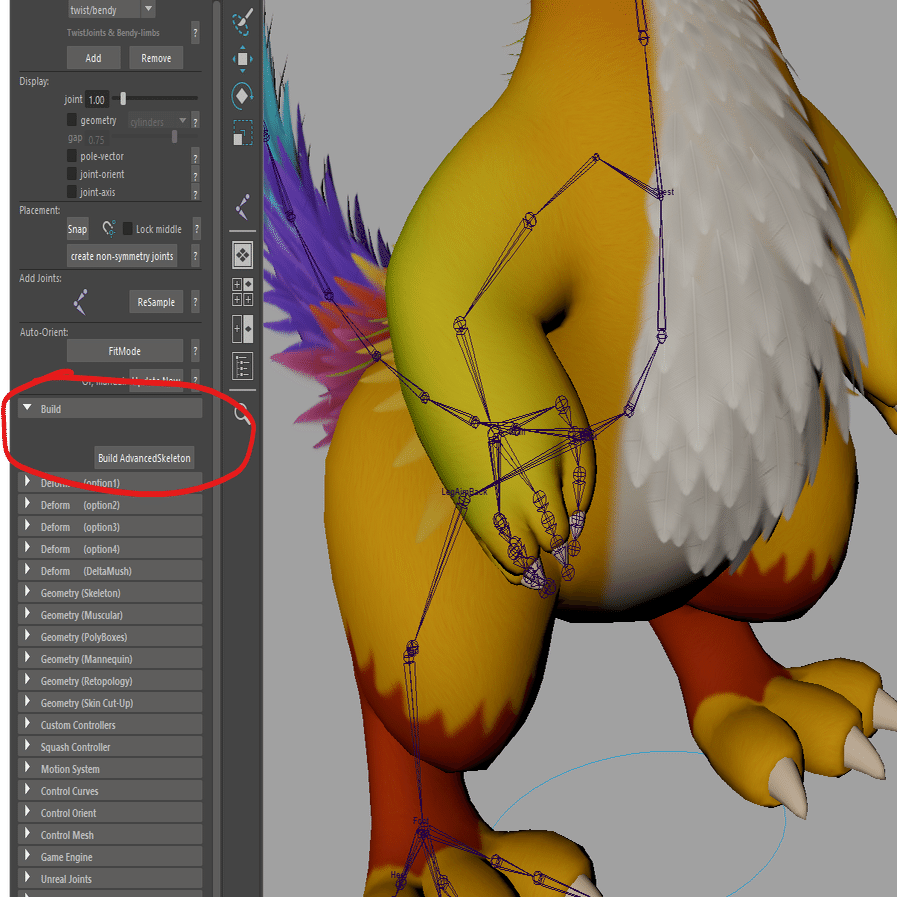897x897 pixels.
Task: Open help for create non-symmetry joints
Action: tap(196, 256)
